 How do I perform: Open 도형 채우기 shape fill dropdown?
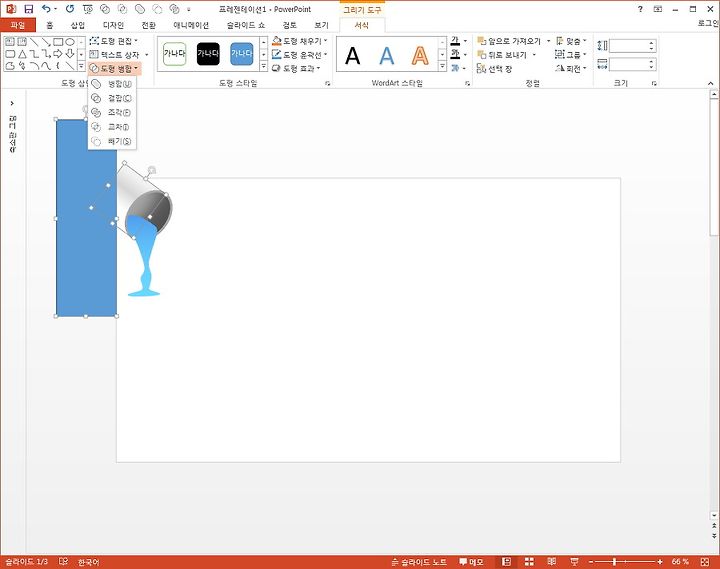pos(300,41)
